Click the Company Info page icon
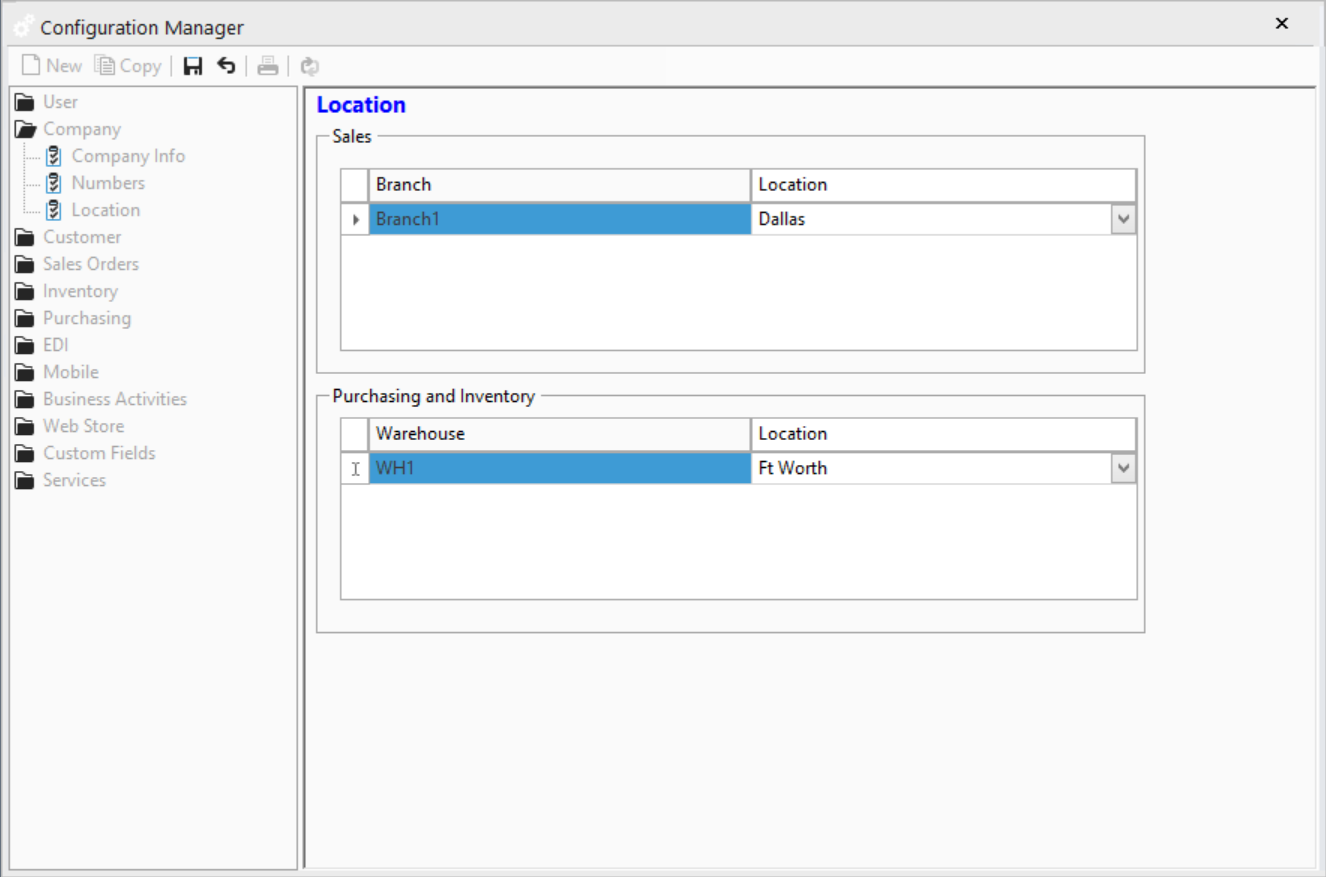 pos(55,155)
